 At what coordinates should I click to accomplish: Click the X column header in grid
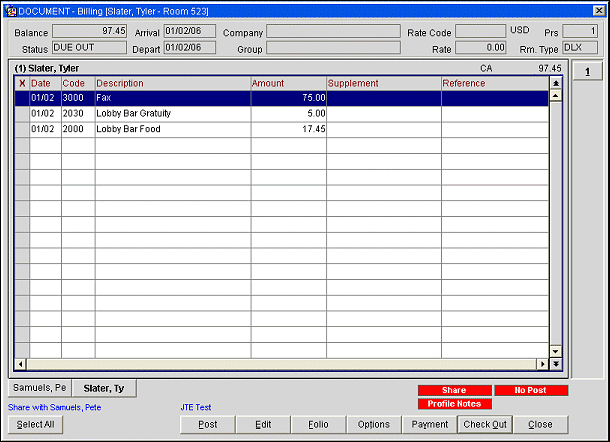(22, 83)
